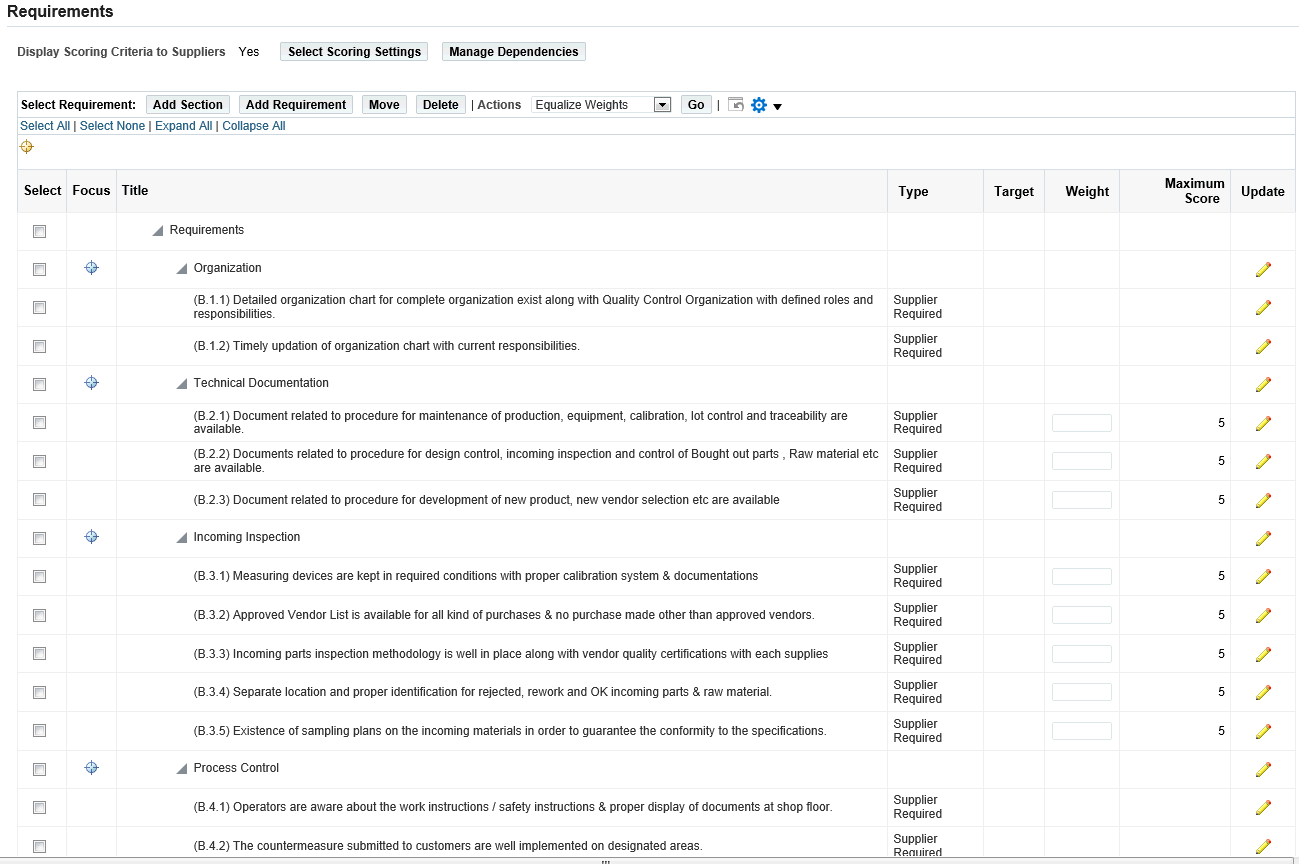This screenshot has height=864, width=1299.
Task: Edit requirement B.3.2 with pencil icon
Action: [1263, 615]
